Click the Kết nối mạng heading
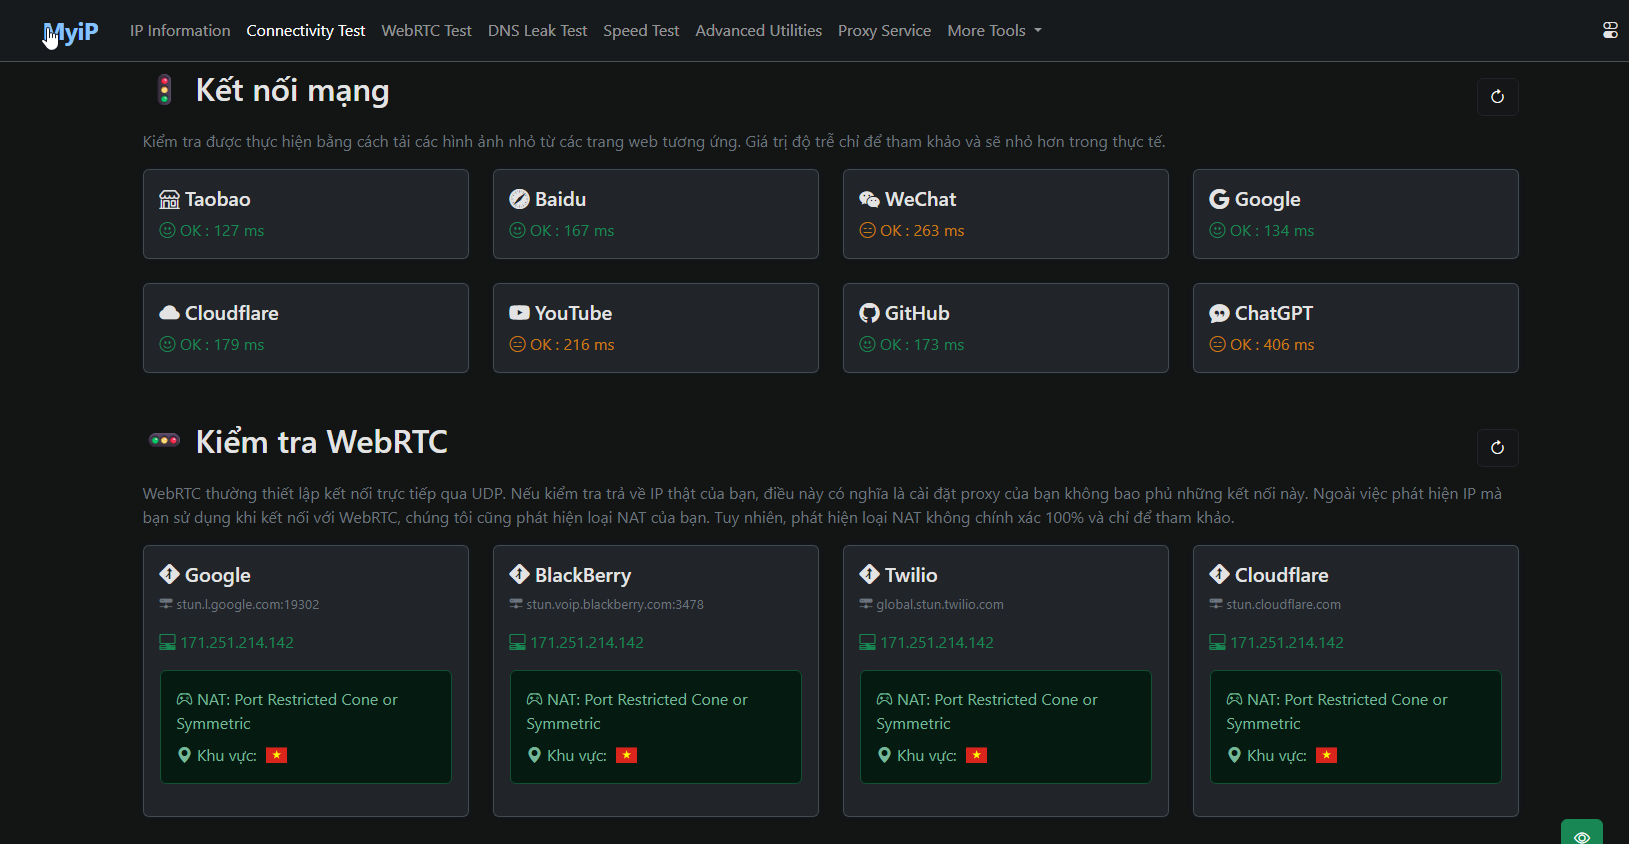Screen dimensions: 1629x844 point(292,91)
